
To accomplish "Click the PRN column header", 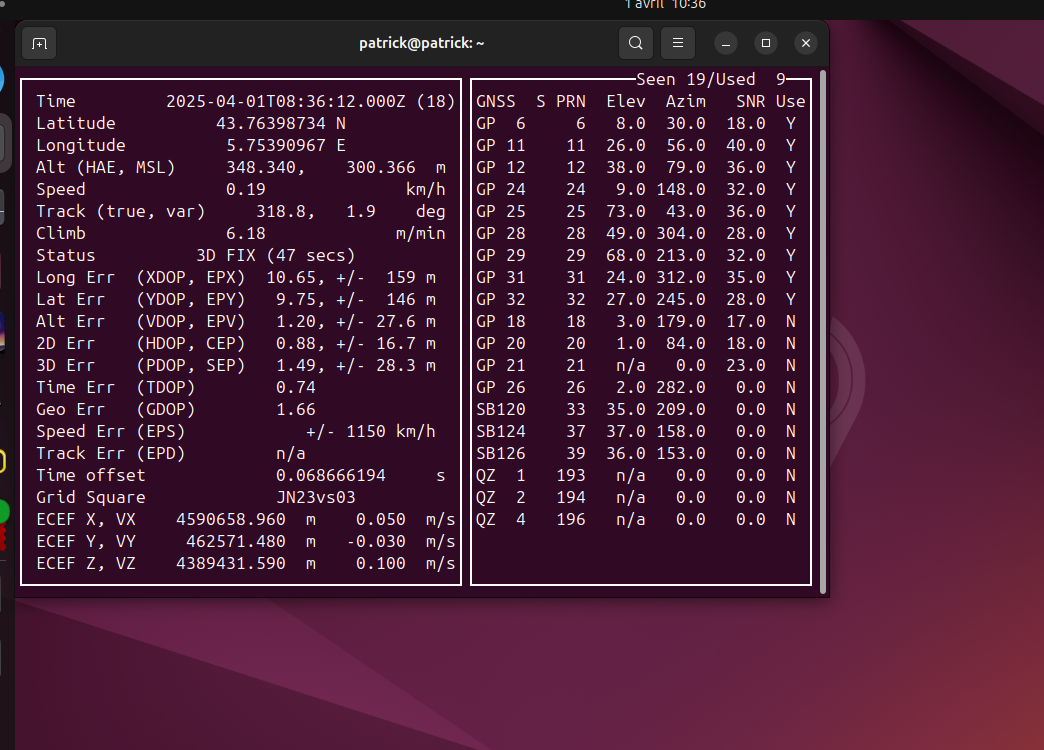I will pos(571,101).
